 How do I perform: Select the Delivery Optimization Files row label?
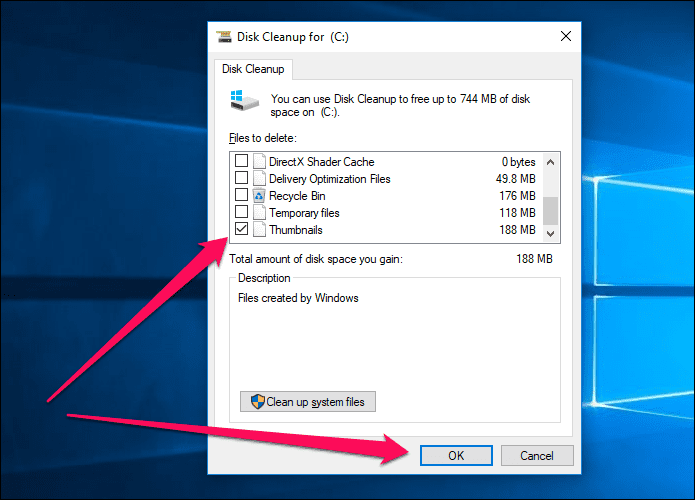click(330, 179)
